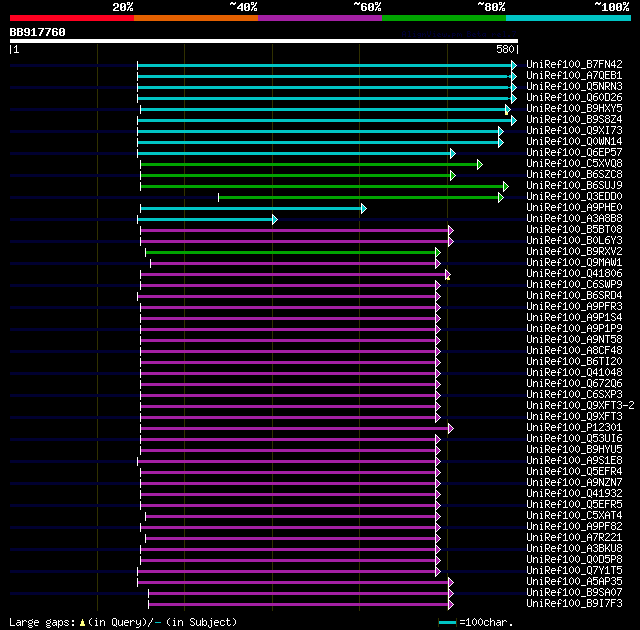Click the cyan arrowhead of the UniRef100_A9PHE0 alignment
The height and width of the screenshot is (630, 640).
(x=364, y=209)
